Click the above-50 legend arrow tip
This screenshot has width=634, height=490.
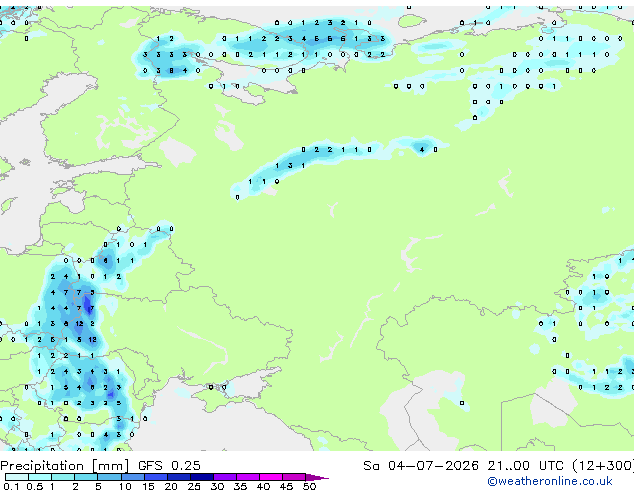(x=317, y=477)
